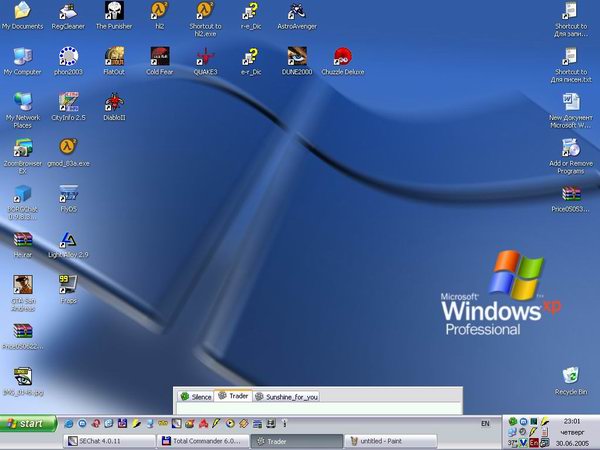Select the Price050622 archive on the desktop
This screenshot has height=450, width=600.
click(x=23, y=337)
